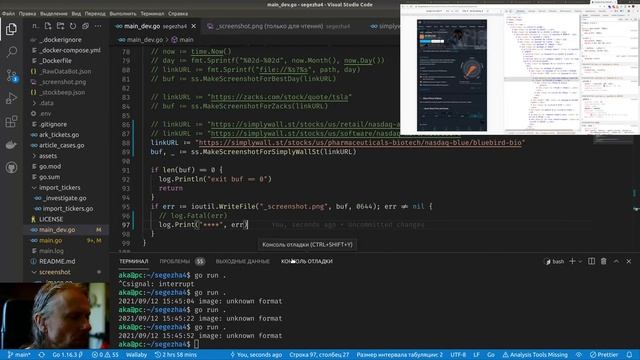The height and width of the screenshot is (360, 640).
Task: Open Файл menu
Action: point(8,13)
